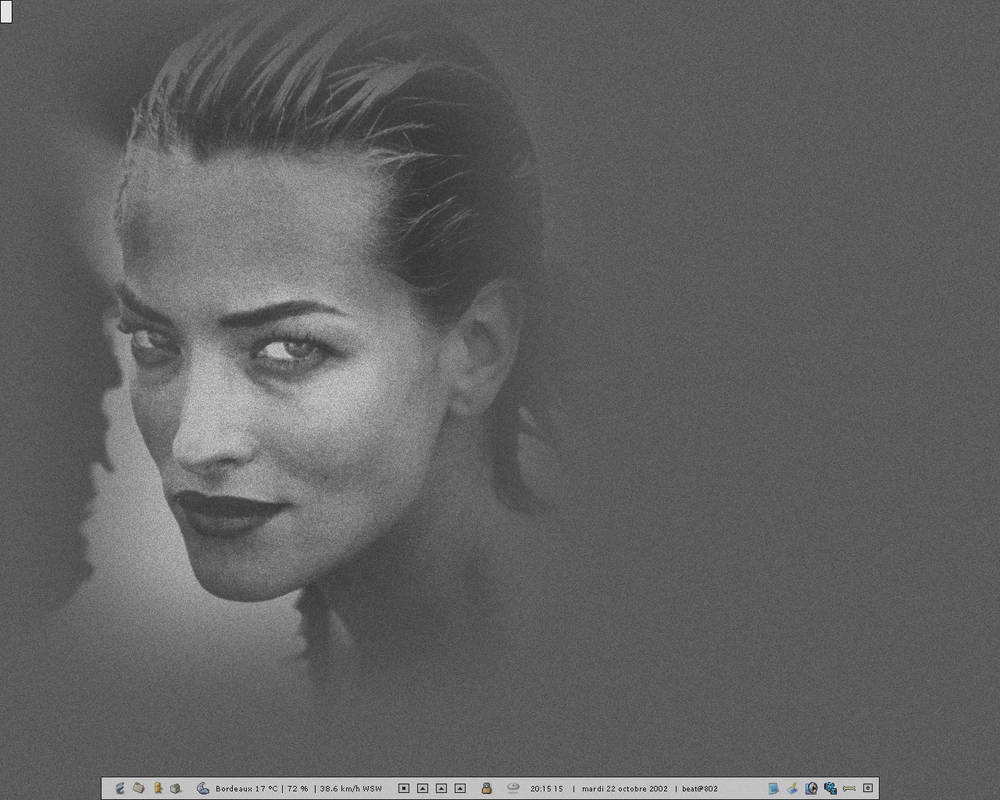Click the 20:15:15 clock display

546,788
